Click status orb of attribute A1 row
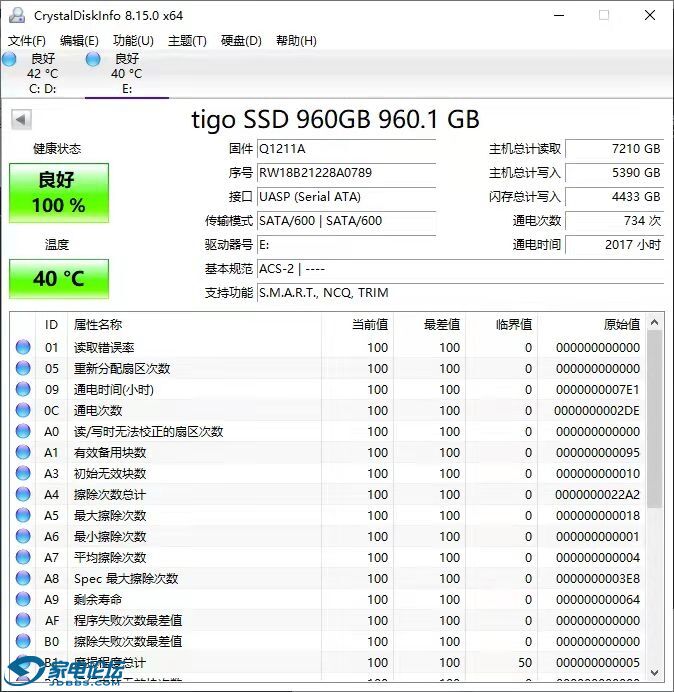The width and height of the screenshot is (674, 692). pos(23,452)
